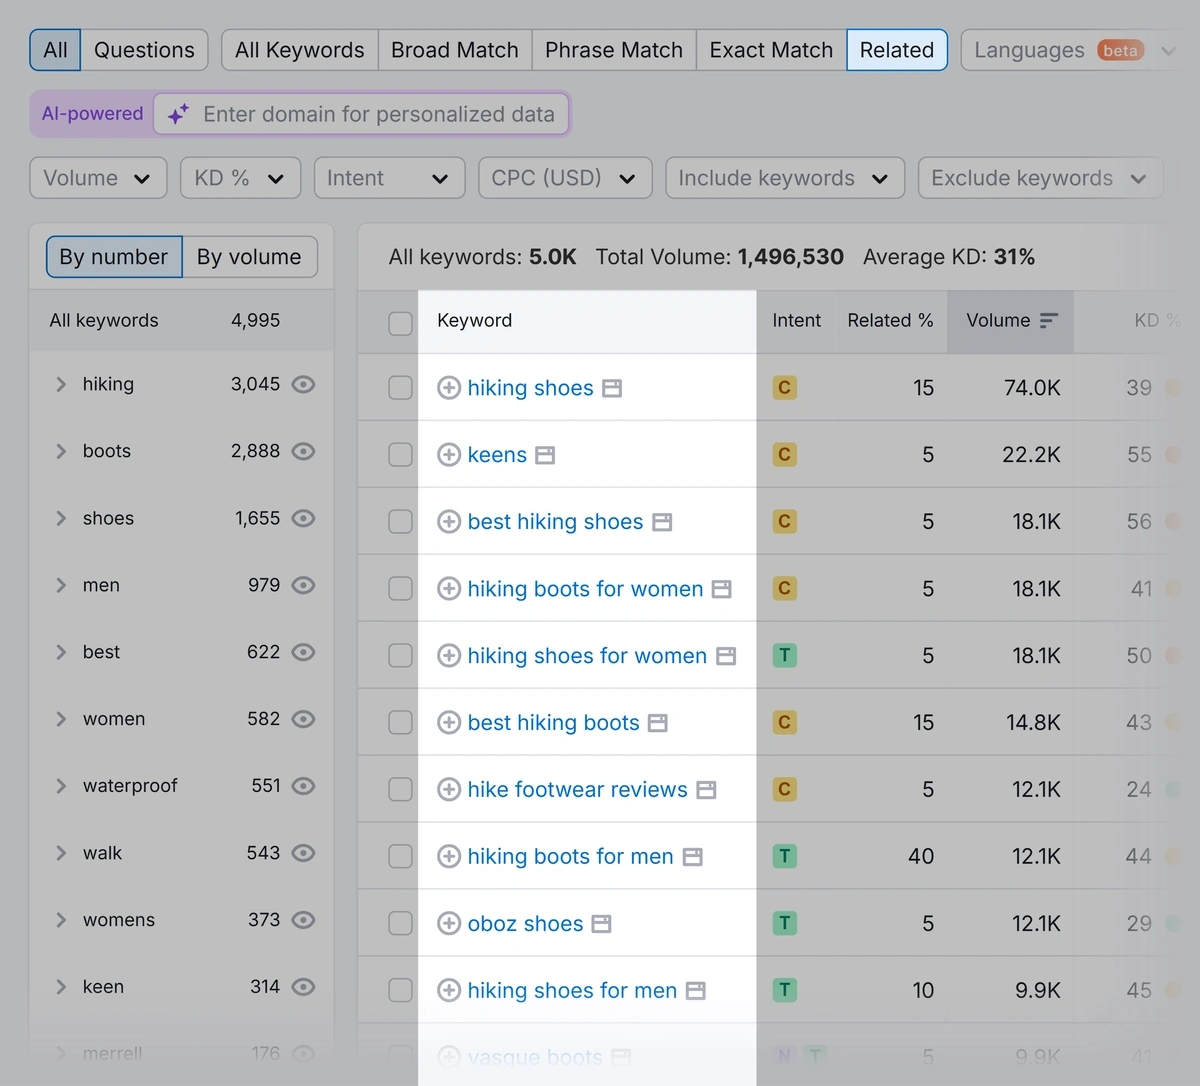Open SERP icon for hiking boots for women
This screenshot has height=1086, width=1200.
click(x=722, y=589)
